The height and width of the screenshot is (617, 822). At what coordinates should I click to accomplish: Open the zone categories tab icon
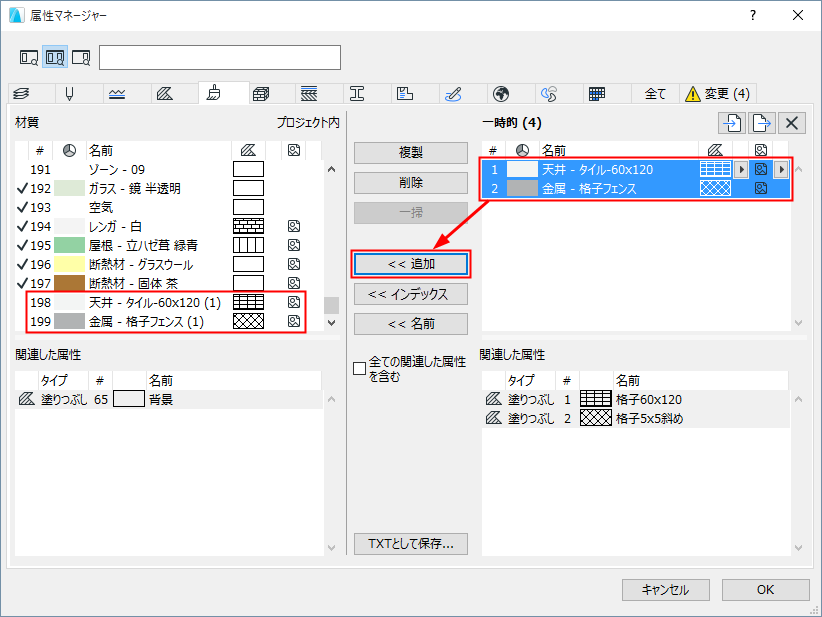405,94
